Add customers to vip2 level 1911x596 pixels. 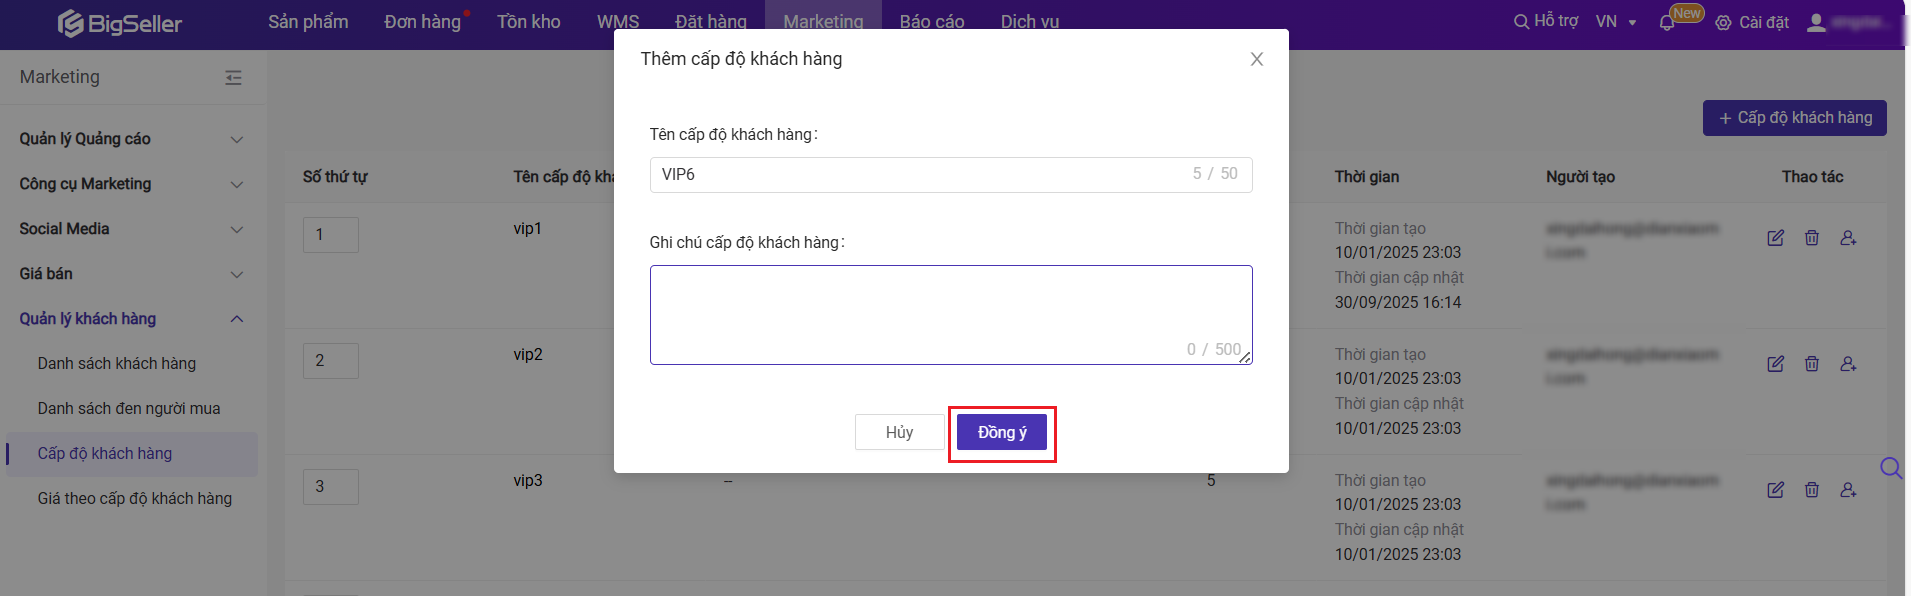[x=1848, y=364]
